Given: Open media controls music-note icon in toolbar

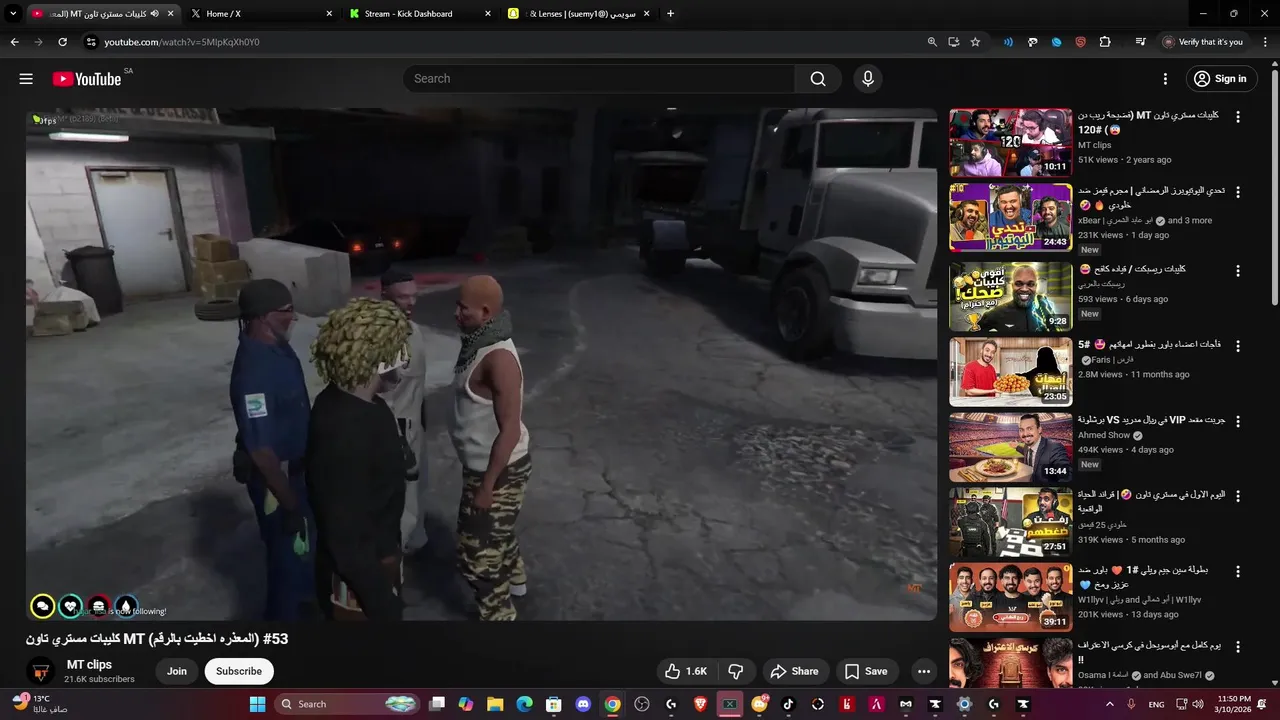Looking at the screenshot, I should point(1140,42).
